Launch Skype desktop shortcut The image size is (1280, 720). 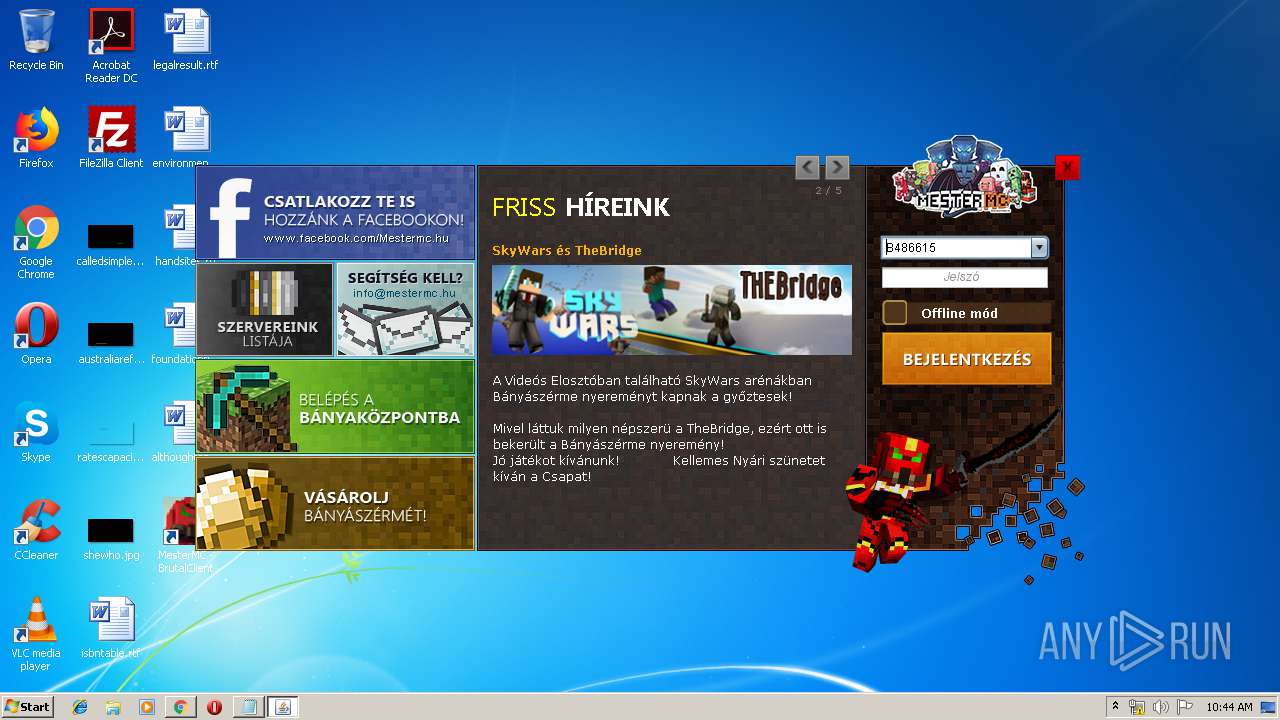(36, 432)
